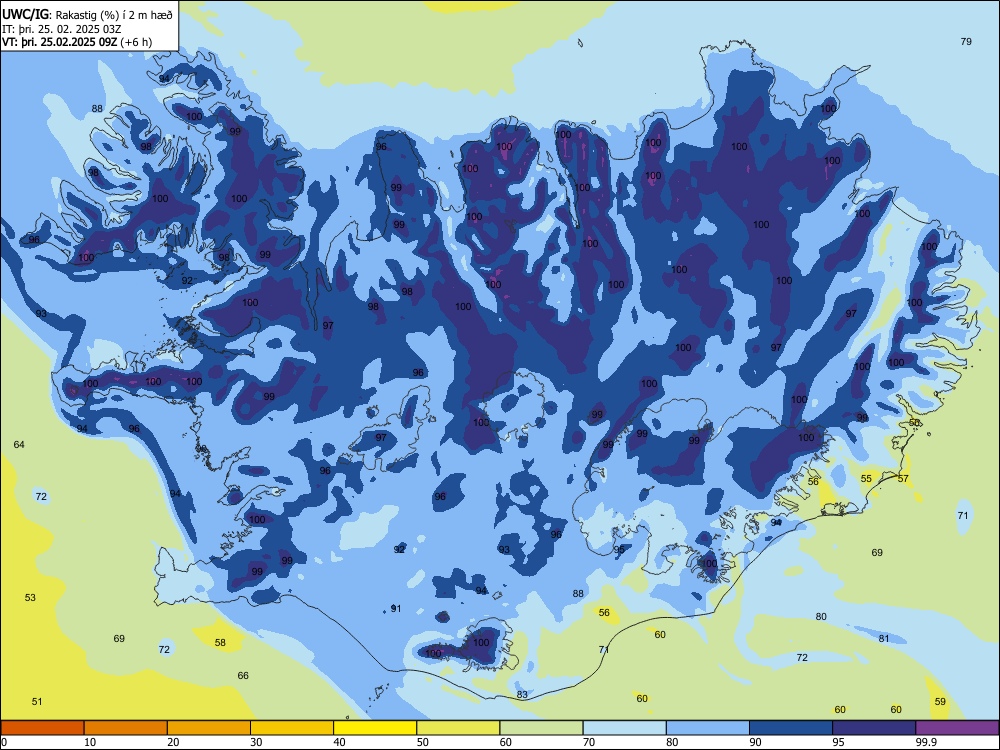Screen dimensions: 1000x750
Task: Click the 40–50 bright yellow legend swatch
Action: click(x=375, y=728)
